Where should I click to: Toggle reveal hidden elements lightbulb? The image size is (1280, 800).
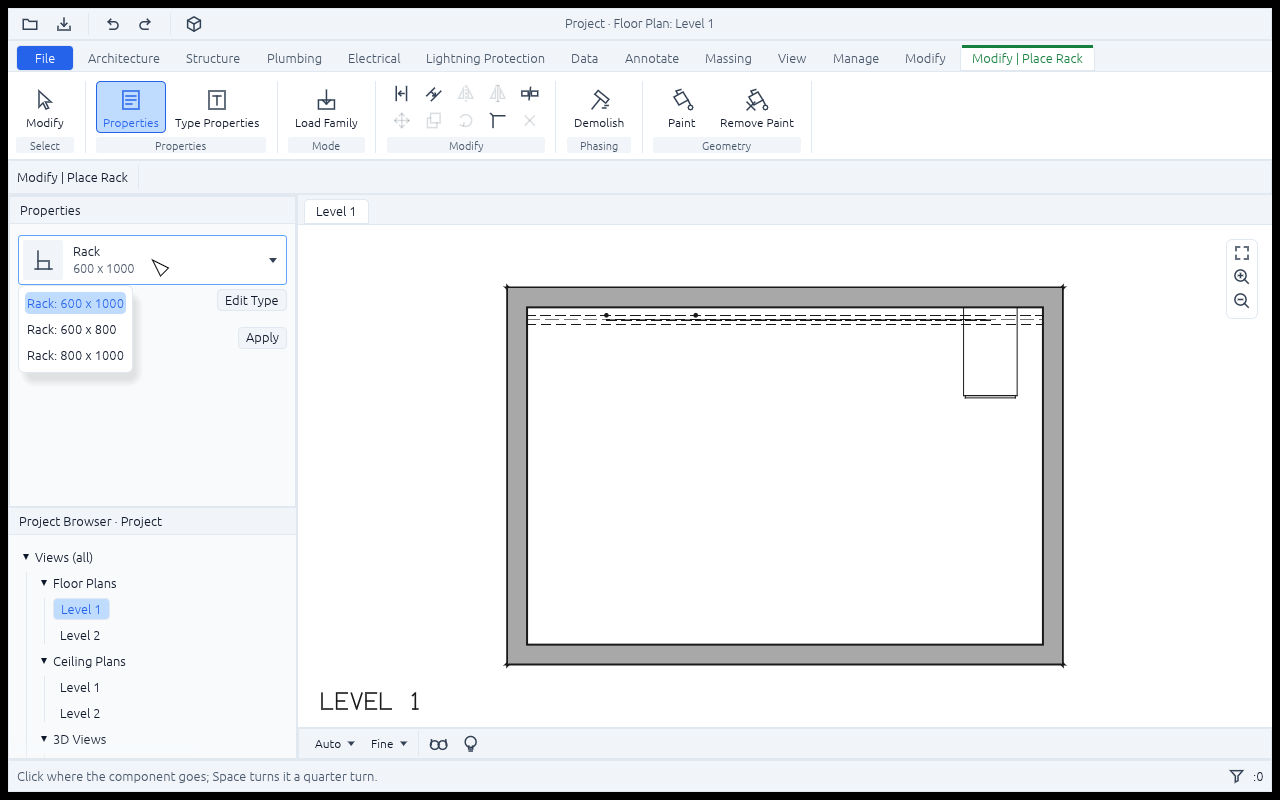coord(470,744)
